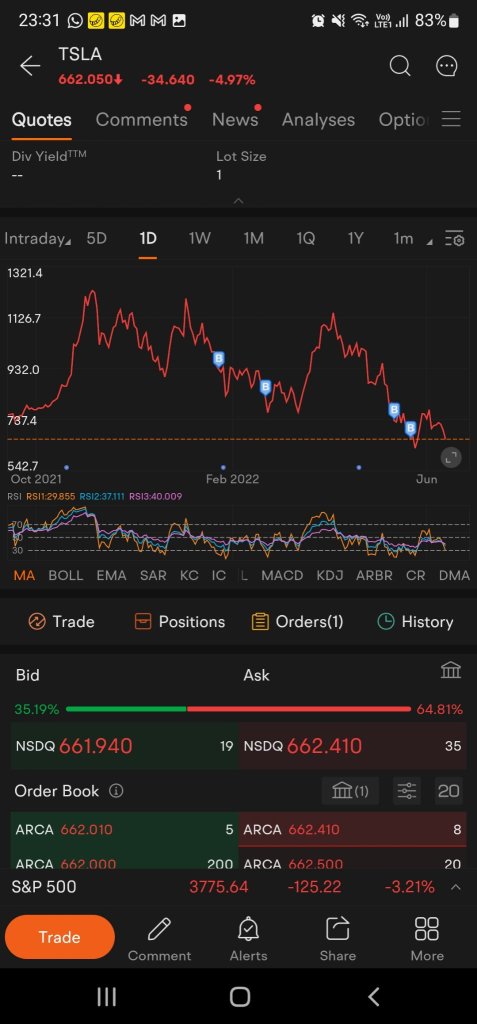Image resolution: width=477 pixels, height=1024 pixels.
Task: Enable the SAR indicator
Action: pos(153,575)
